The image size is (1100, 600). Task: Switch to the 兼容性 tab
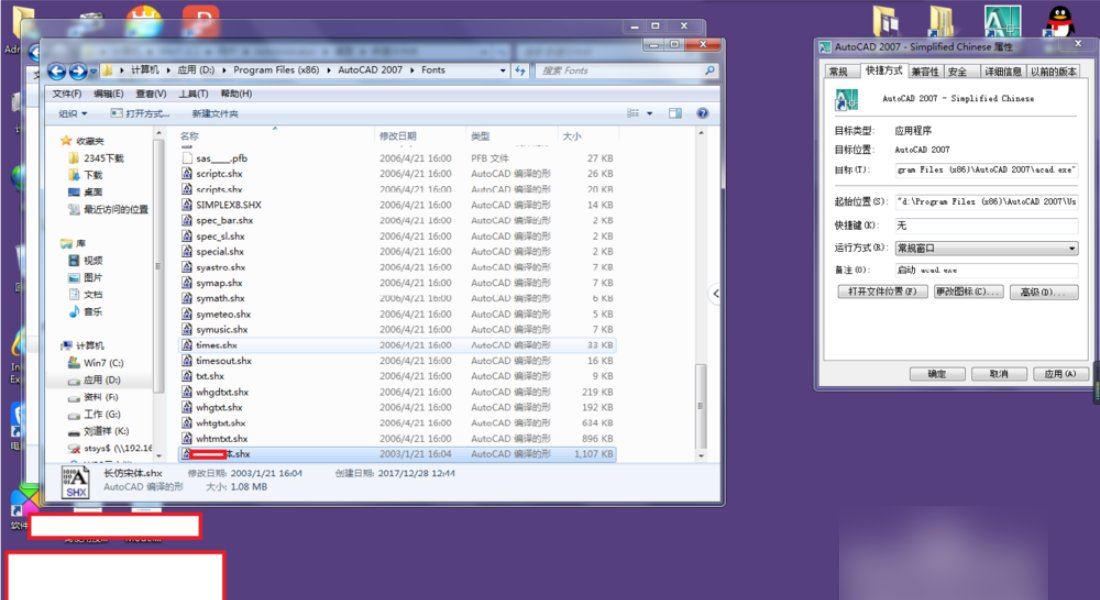pyautogui.click(x=924, y=72)
